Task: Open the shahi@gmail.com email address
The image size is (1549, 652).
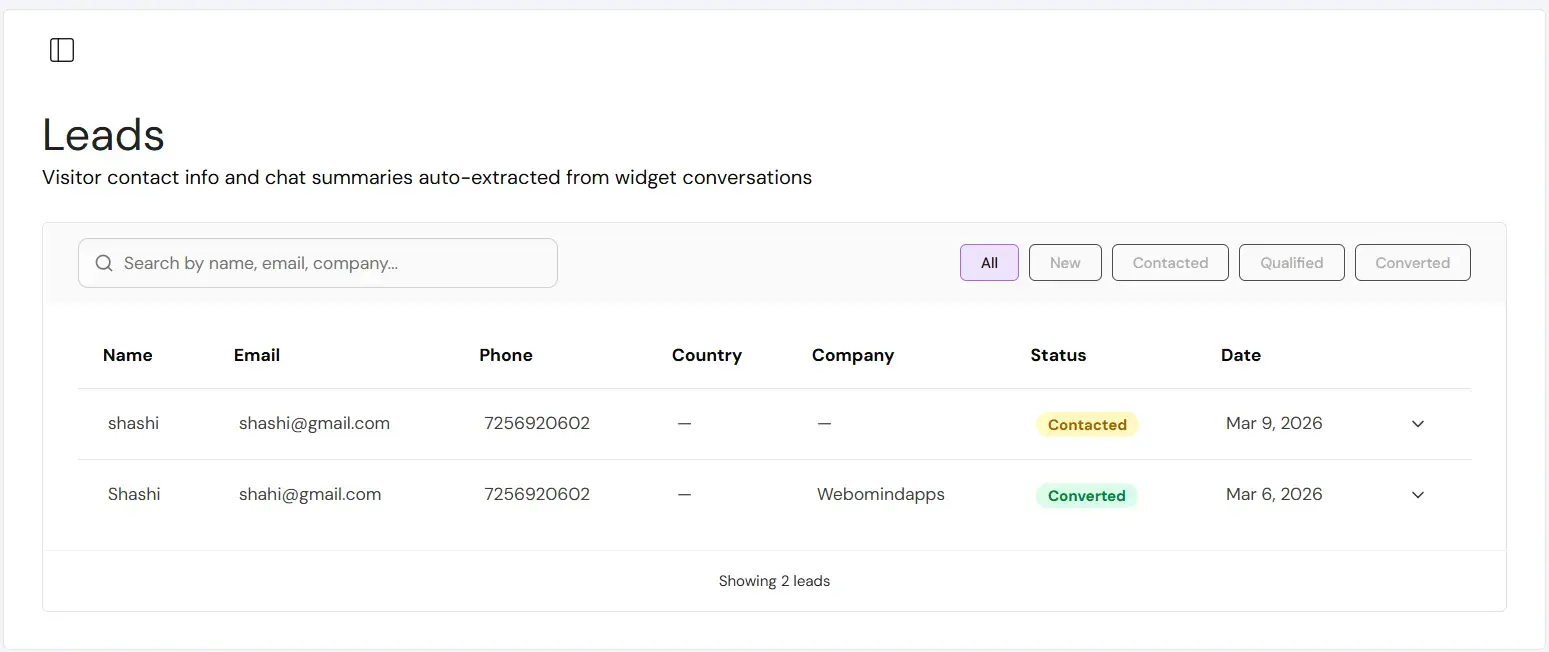Action: click(310, 494)
